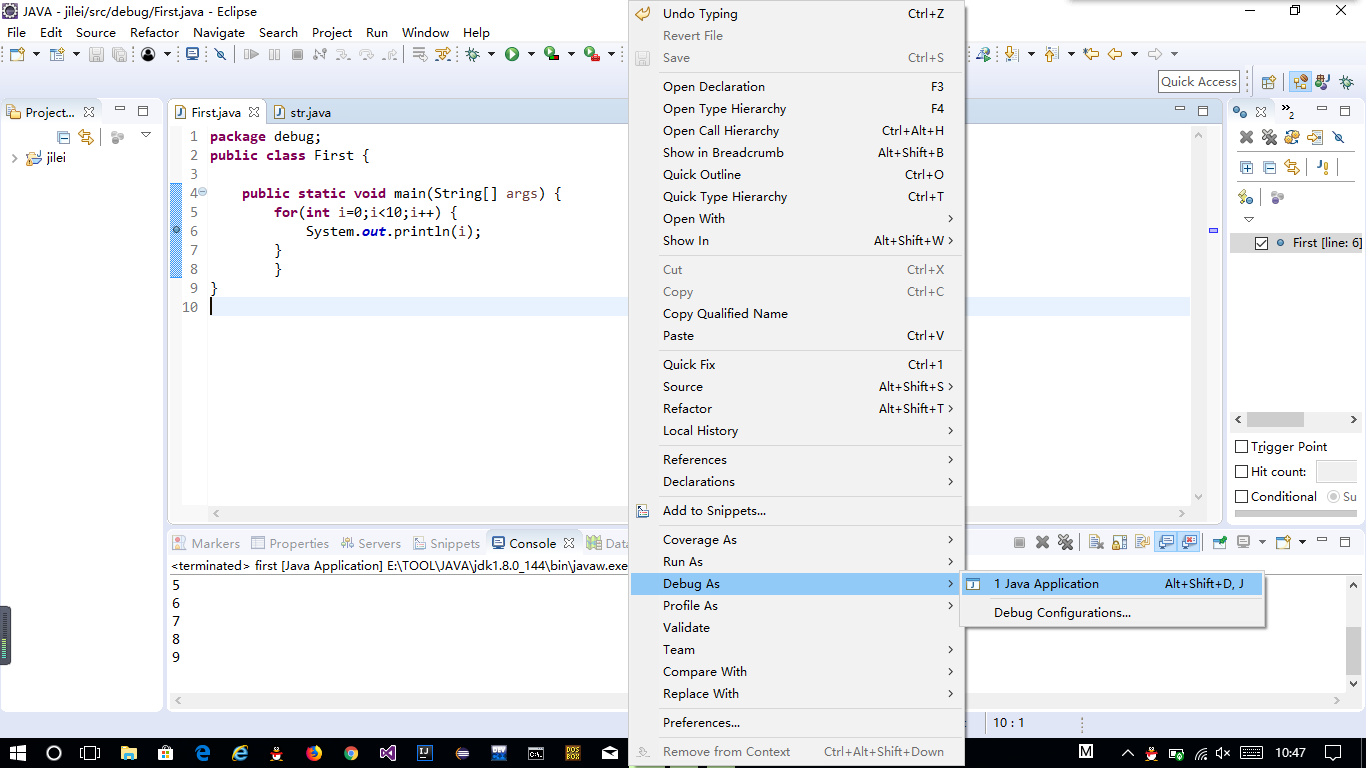Tick the Conditional checkbox

[1242, 496]
